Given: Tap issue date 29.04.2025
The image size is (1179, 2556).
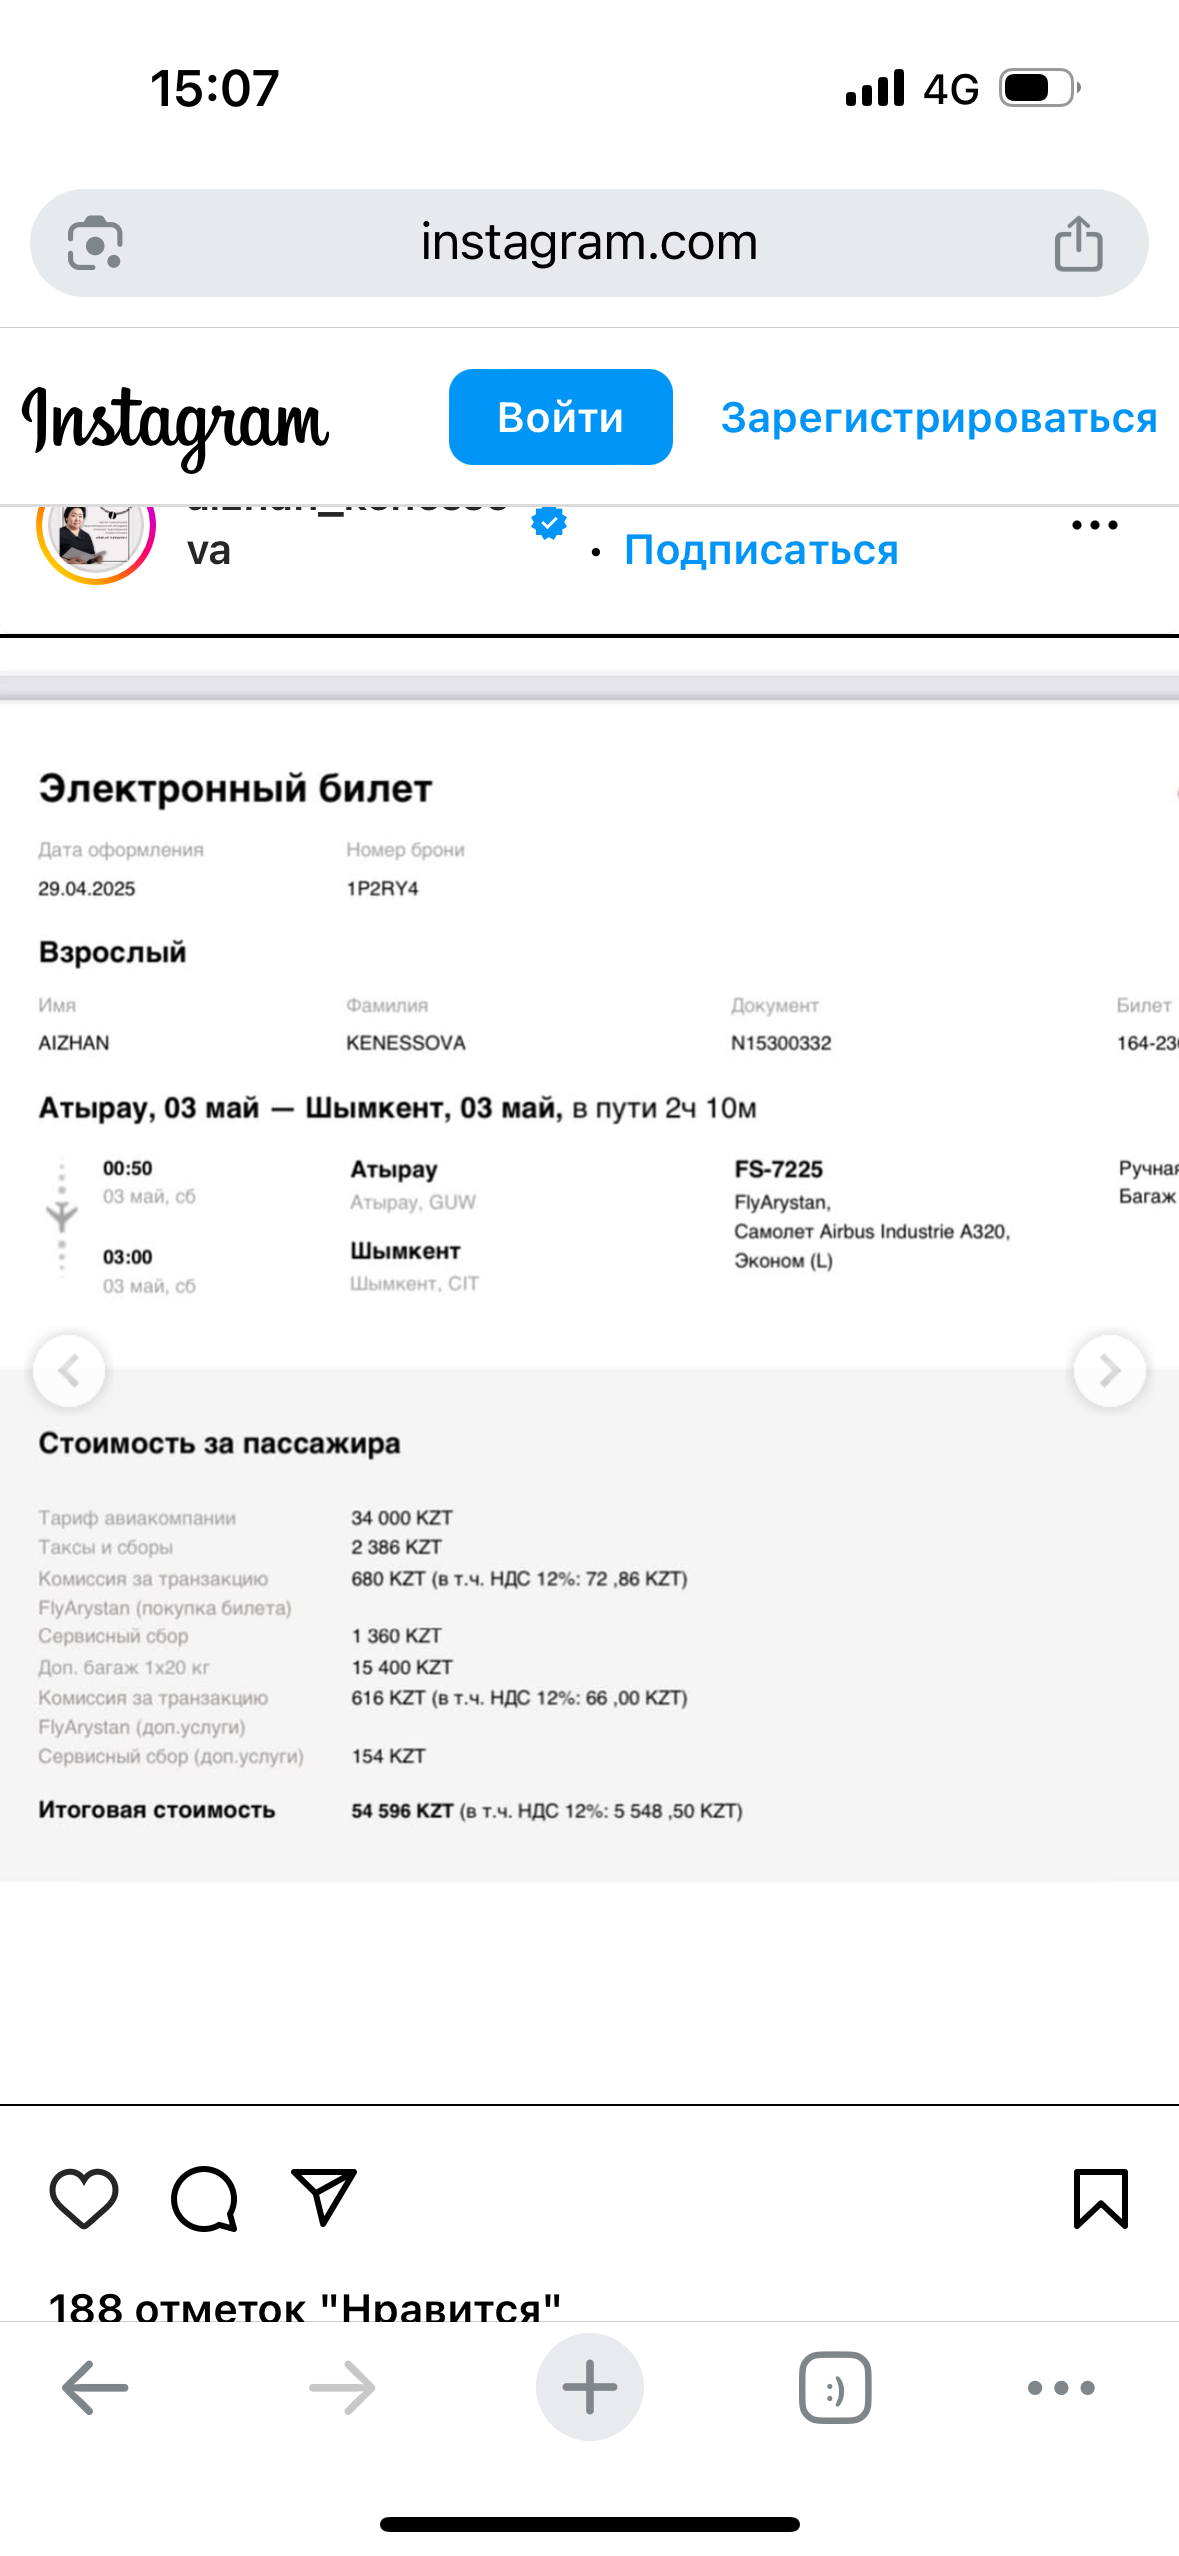Looking at the screenshot, I should coord(86,889).
